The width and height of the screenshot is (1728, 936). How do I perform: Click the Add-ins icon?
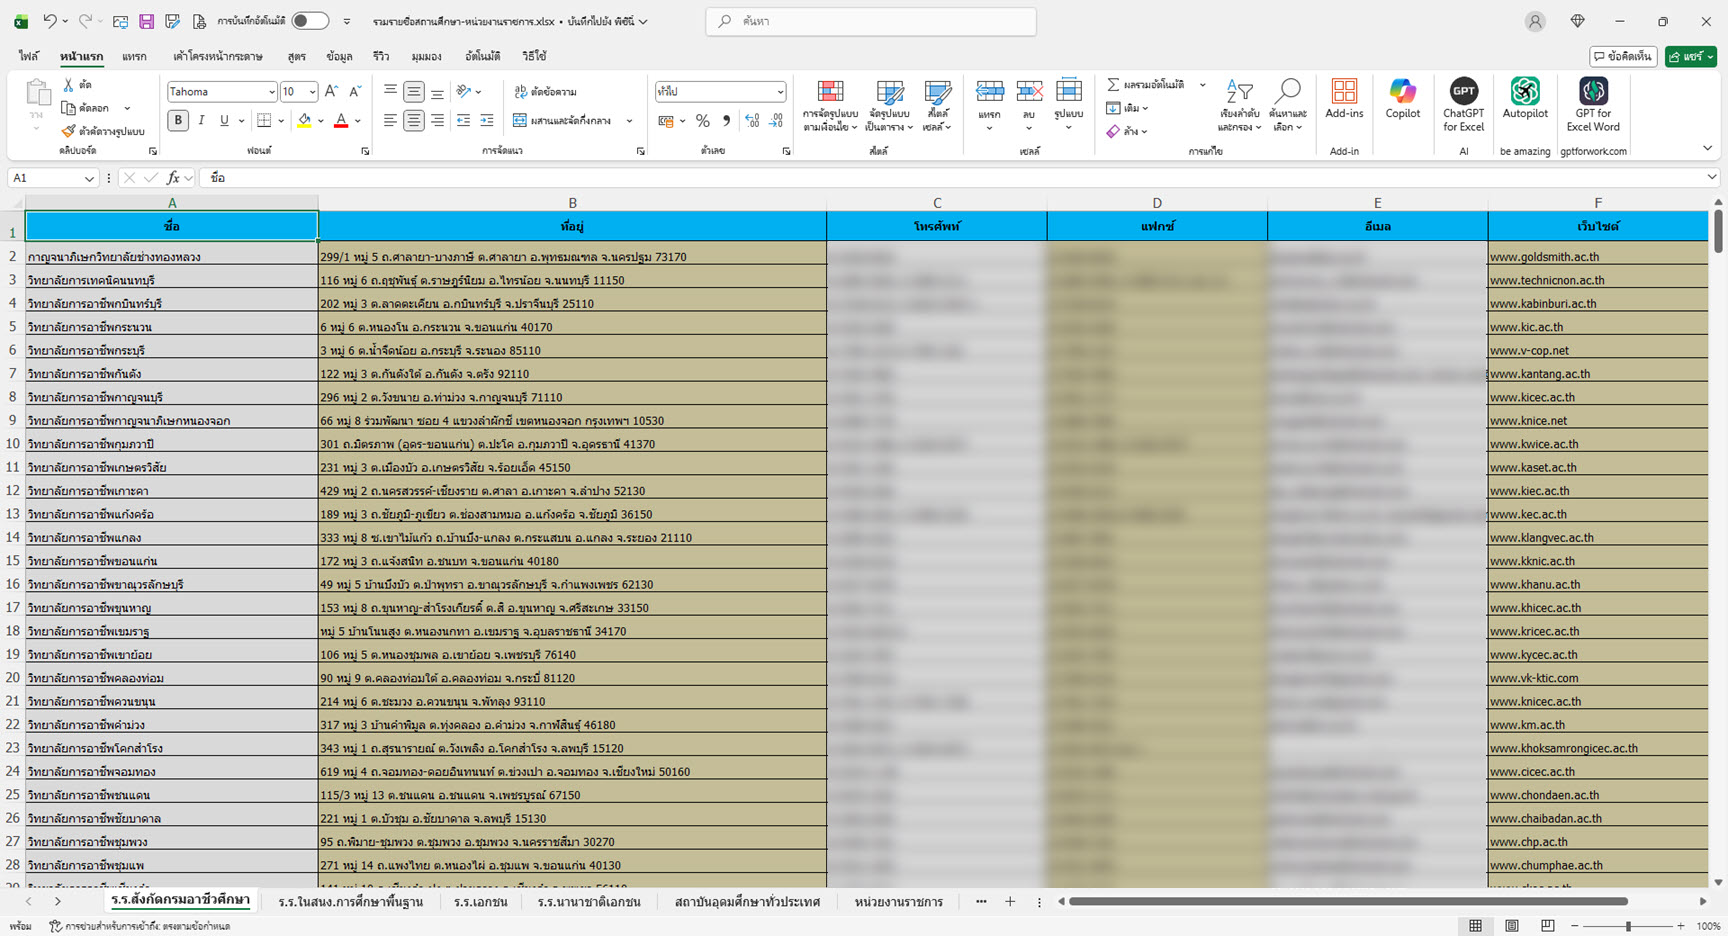pyautogui.click(x=1344, y=93)
